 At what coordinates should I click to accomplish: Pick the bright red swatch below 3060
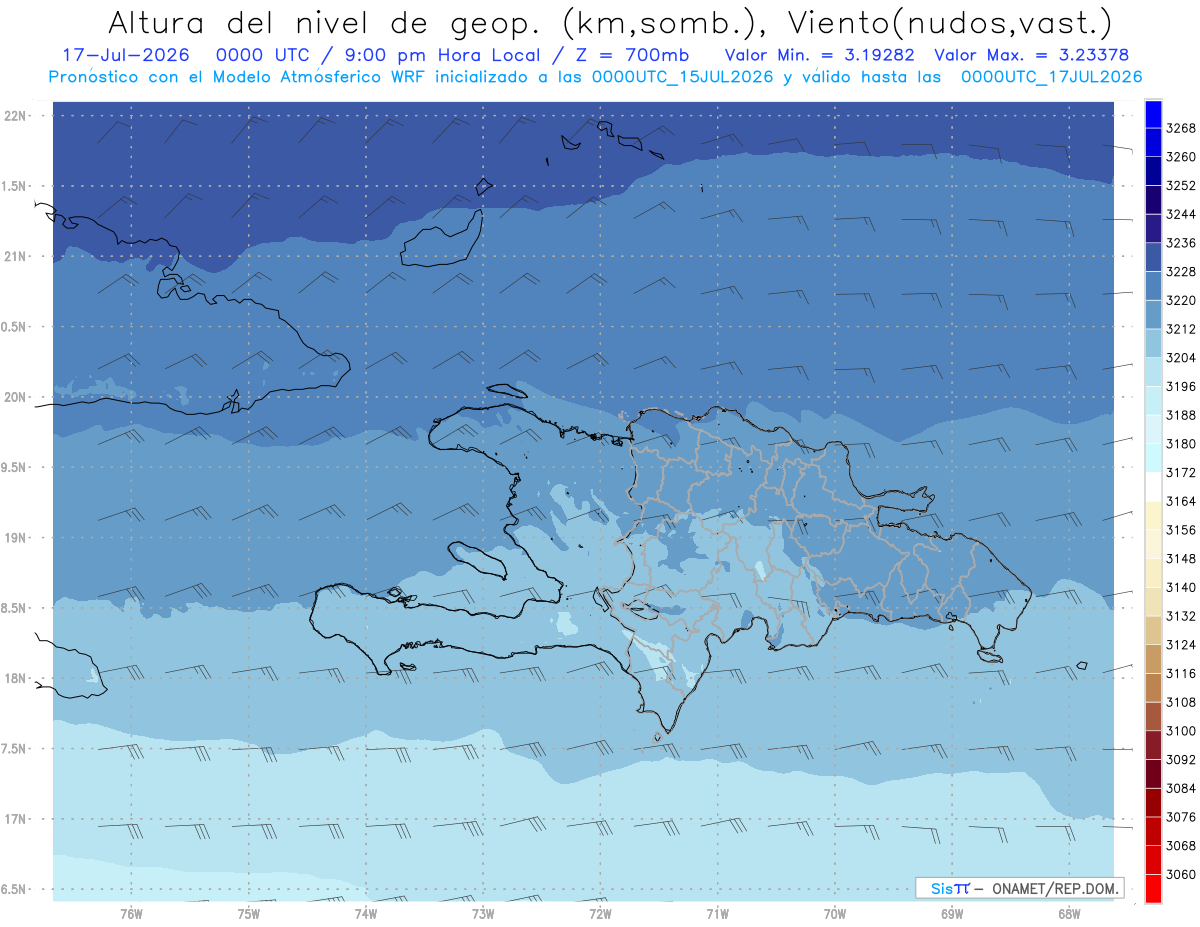(1153, 888)
